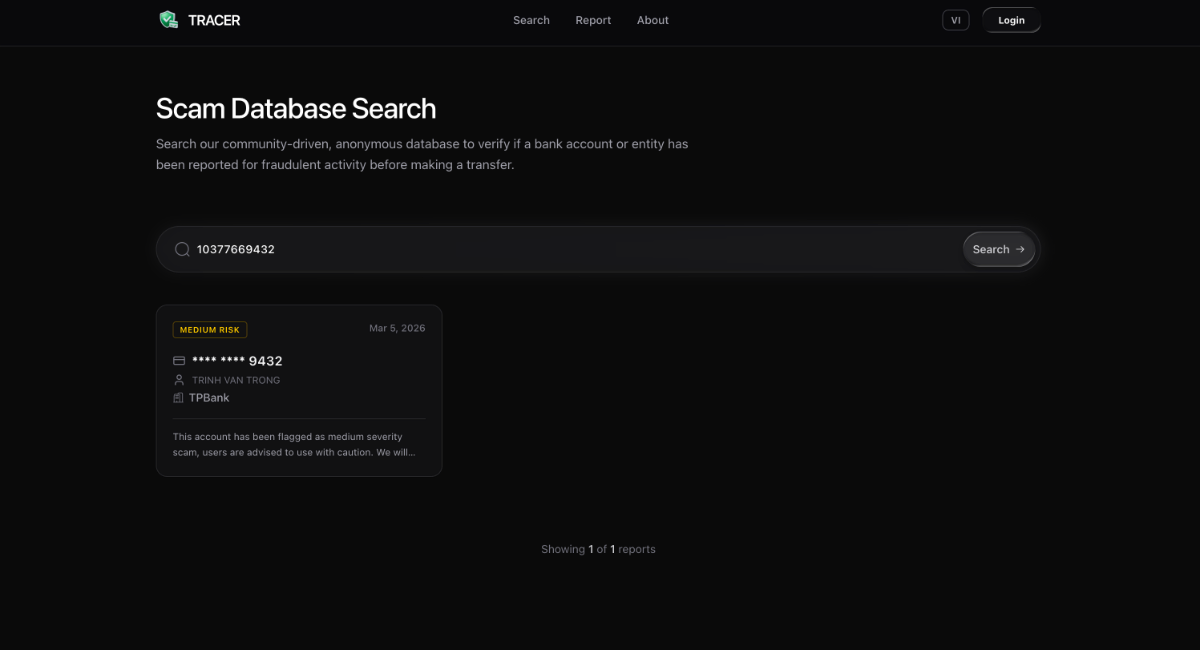Screen dimensions: 1200x650
Task: Click the bank building icon beside TPBank
Action: 179,398
